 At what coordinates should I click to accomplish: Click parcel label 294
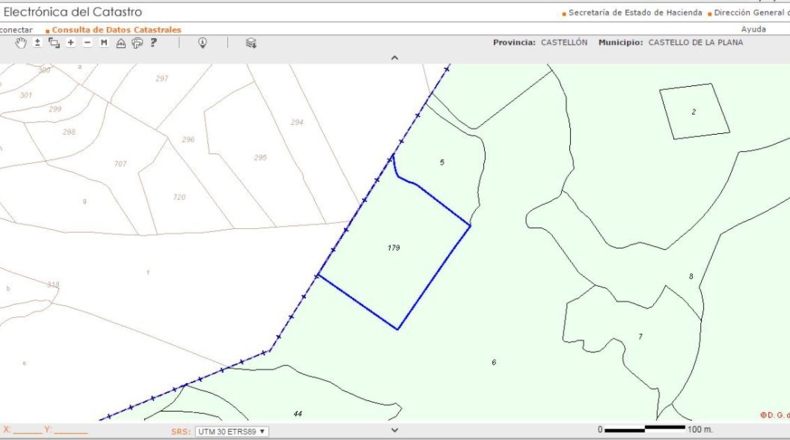[297, 122]
